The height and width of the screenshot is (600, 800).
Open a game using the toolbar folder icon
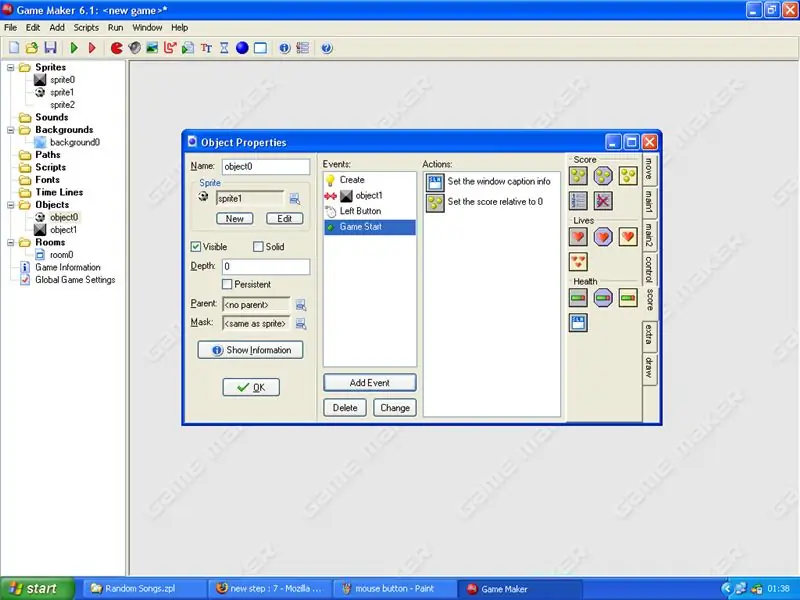tap(32, 48)
